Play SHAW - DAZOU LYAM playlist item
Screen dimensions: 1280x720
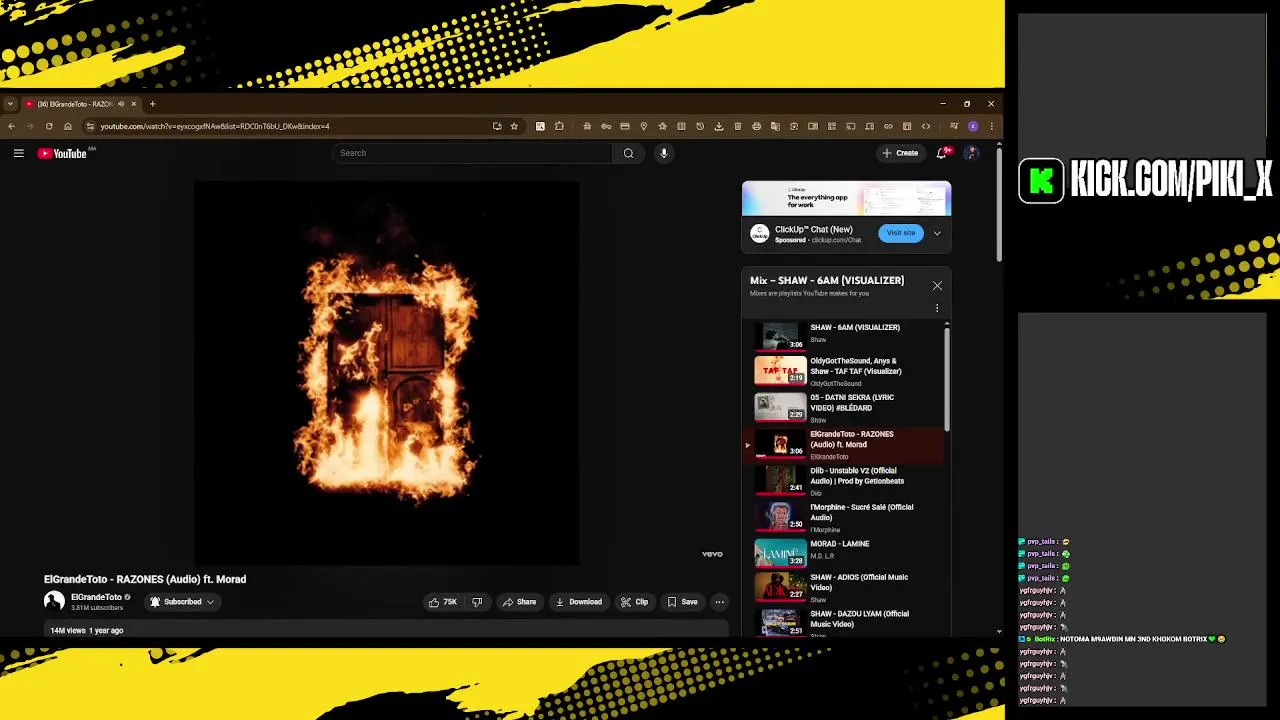[845, 623]
